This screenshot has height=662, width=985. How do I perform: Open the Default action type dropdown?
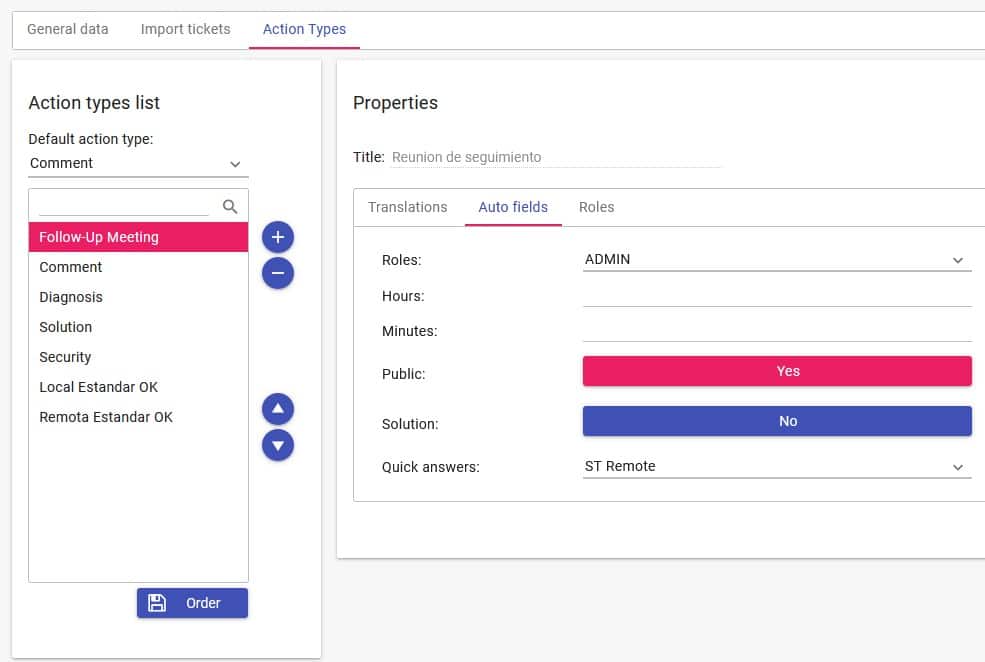point(137,164)
